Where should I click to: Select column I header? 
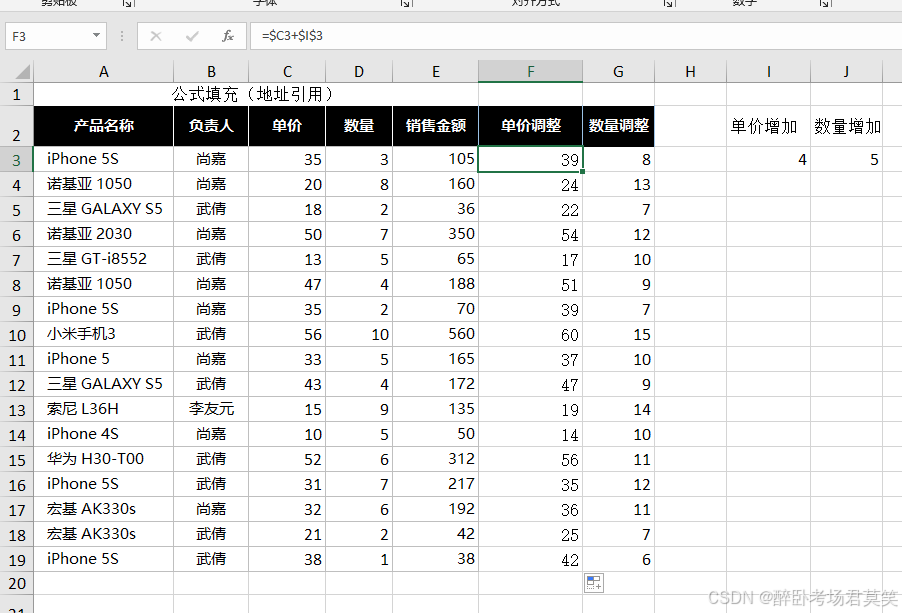tap(769, 71)
